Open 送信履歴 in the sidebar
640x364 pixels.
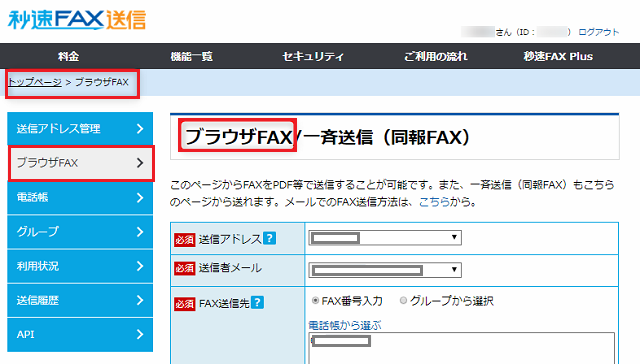pos(80,300)
